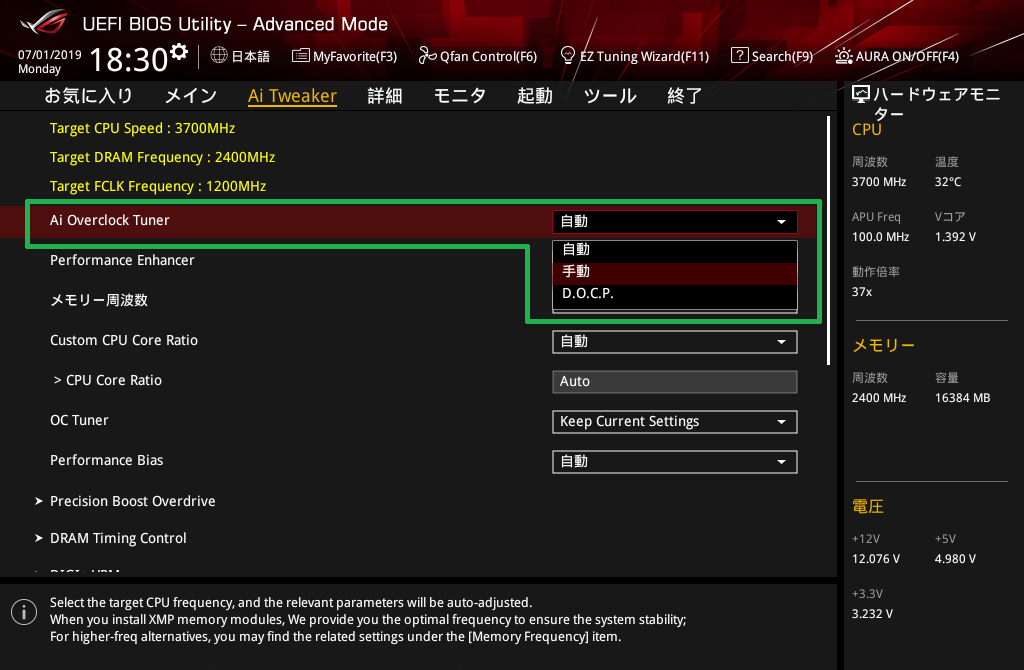1024x670 pixels.
Task: Click the 07/01/2019 date text
Action: tap(50, 55)
